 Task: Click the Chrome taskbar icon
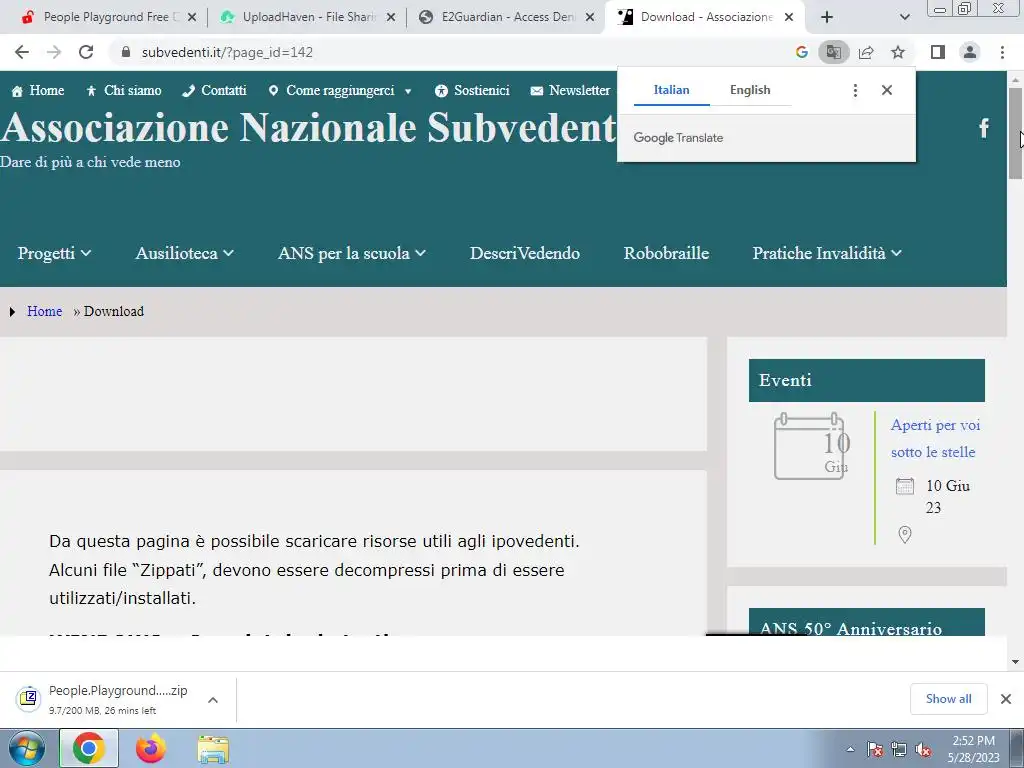(x=89, y=748)
